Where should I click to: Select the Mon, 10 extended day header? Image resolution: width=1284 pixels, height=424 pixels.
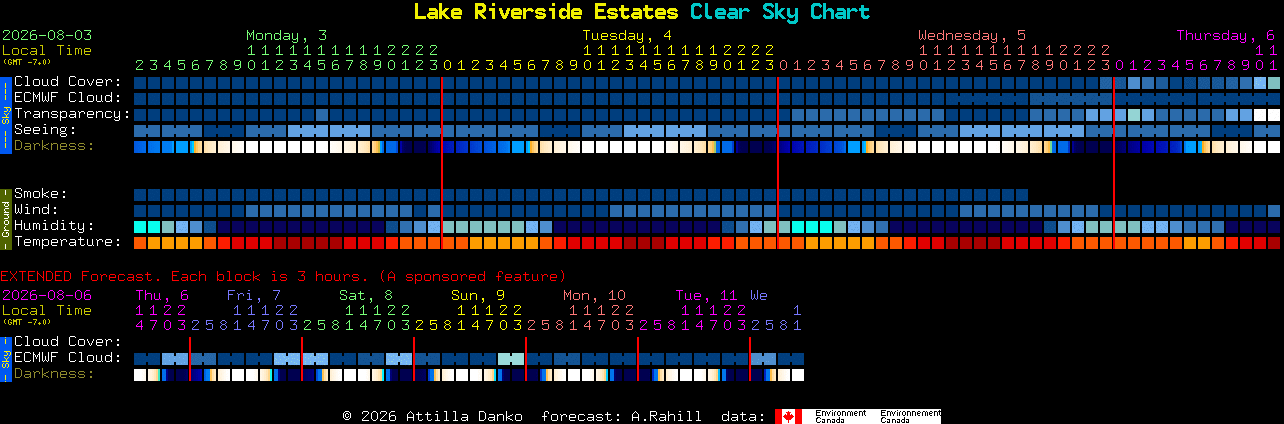[594, 296]
